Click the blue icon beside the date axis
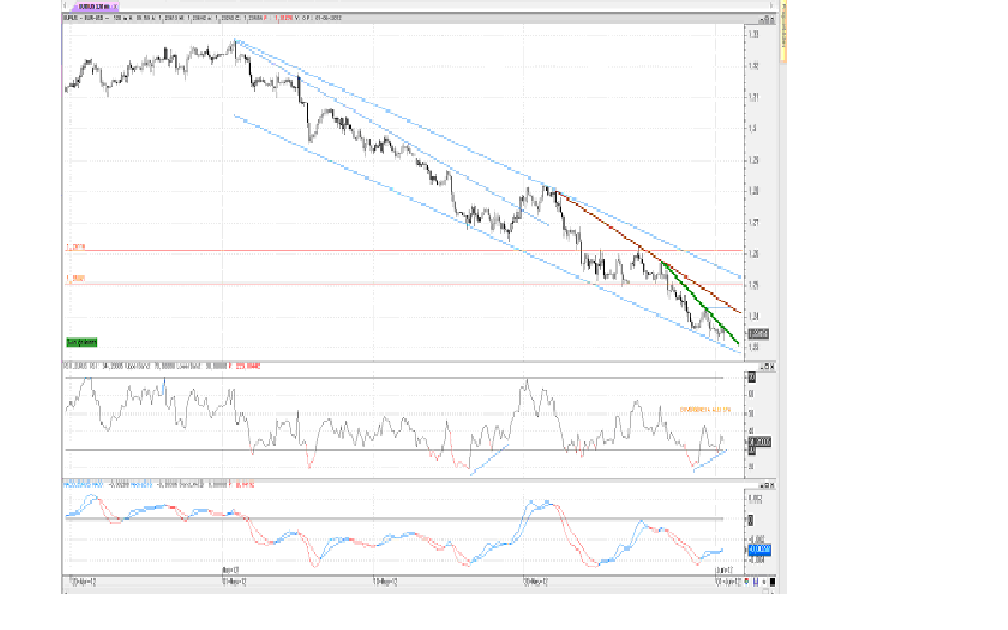The height and width of the screenshot is (630, 1008). pyautogui.click(x=755, y=582)
